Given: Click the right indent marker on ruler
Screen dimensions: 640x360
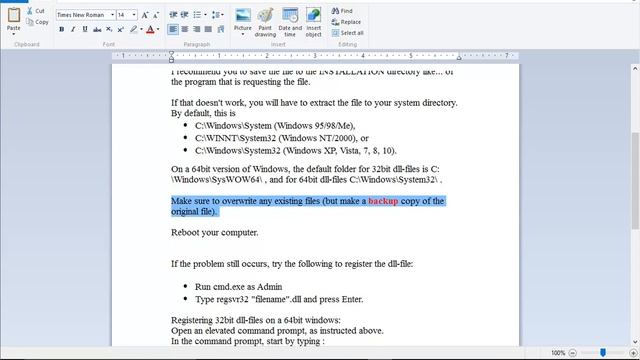Looking at the screenshot, I should pyautogui.click(x=459, y=58).
